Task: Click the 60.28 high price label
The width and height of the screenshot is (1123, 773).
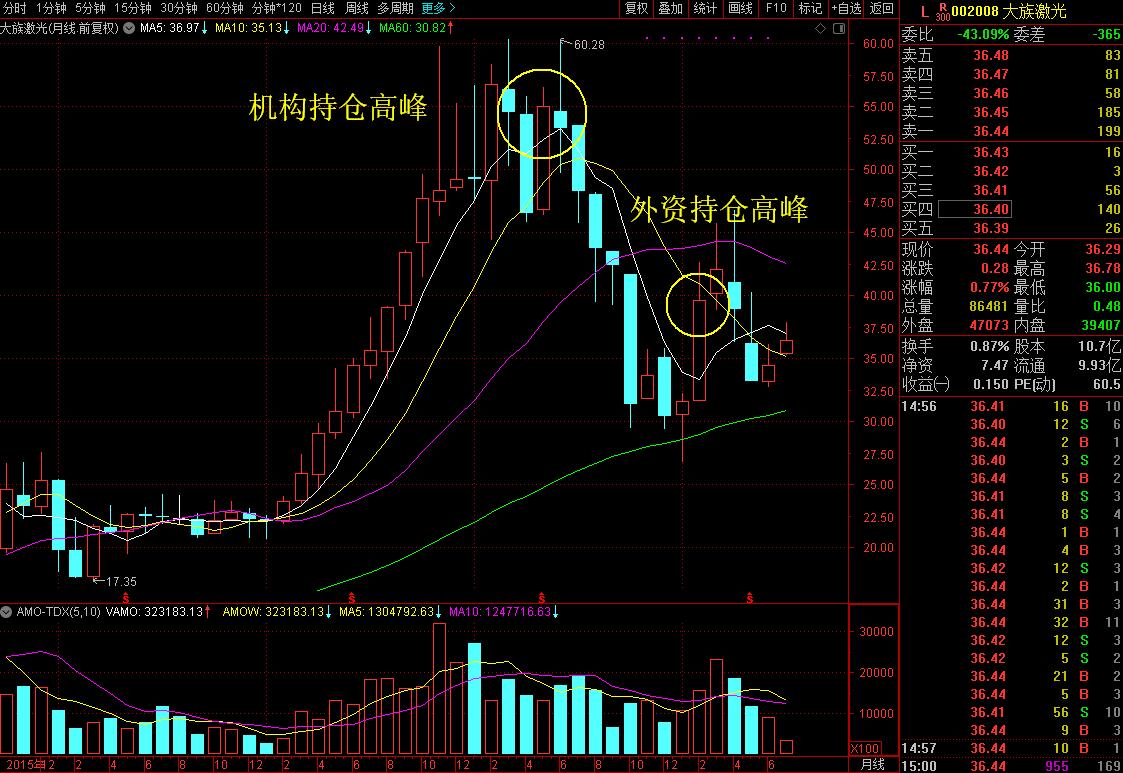Action: pos(589,44)
